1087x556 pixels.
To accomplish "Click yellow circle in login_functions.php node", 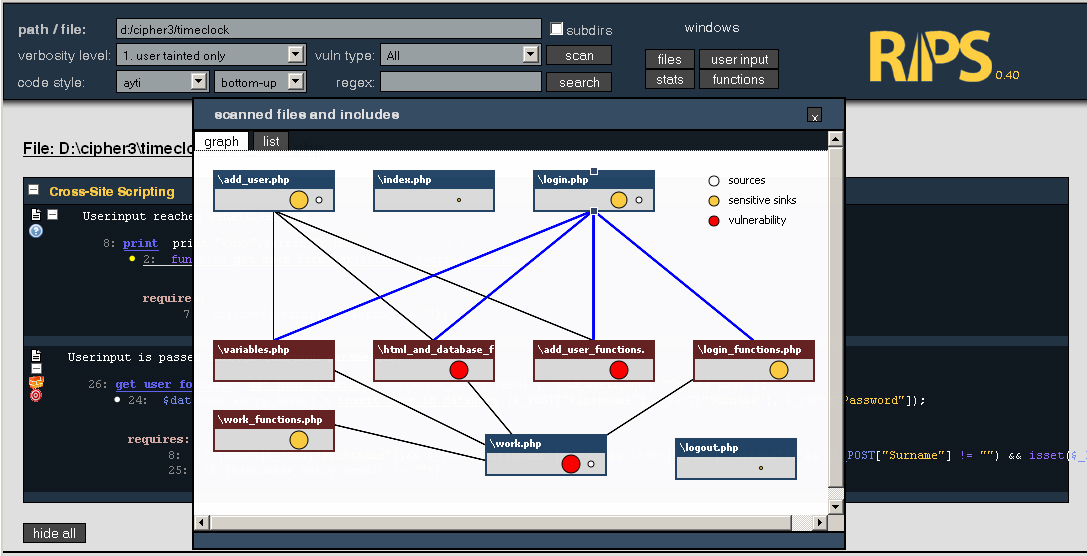I will pos(779,370).
